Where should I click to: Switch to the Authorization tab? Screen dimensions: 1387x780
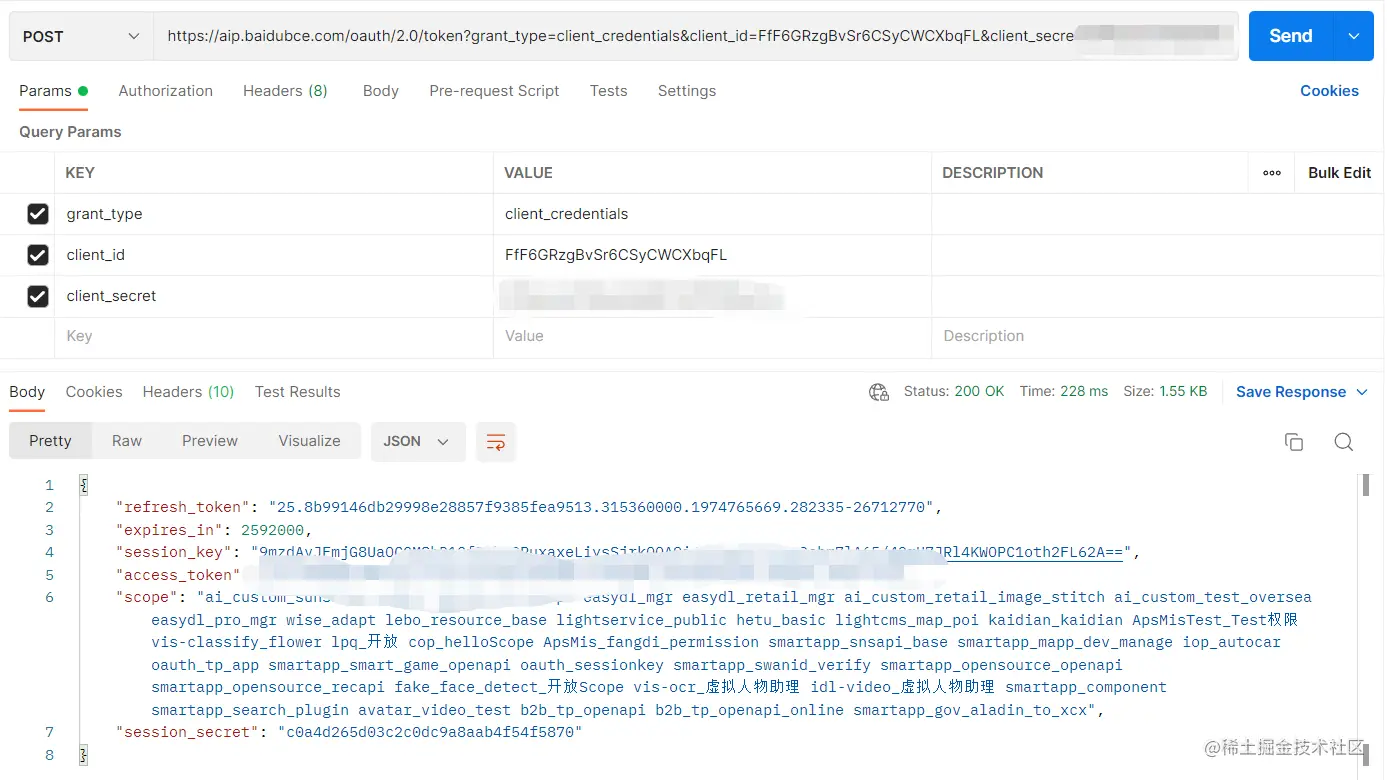point(166,91)
